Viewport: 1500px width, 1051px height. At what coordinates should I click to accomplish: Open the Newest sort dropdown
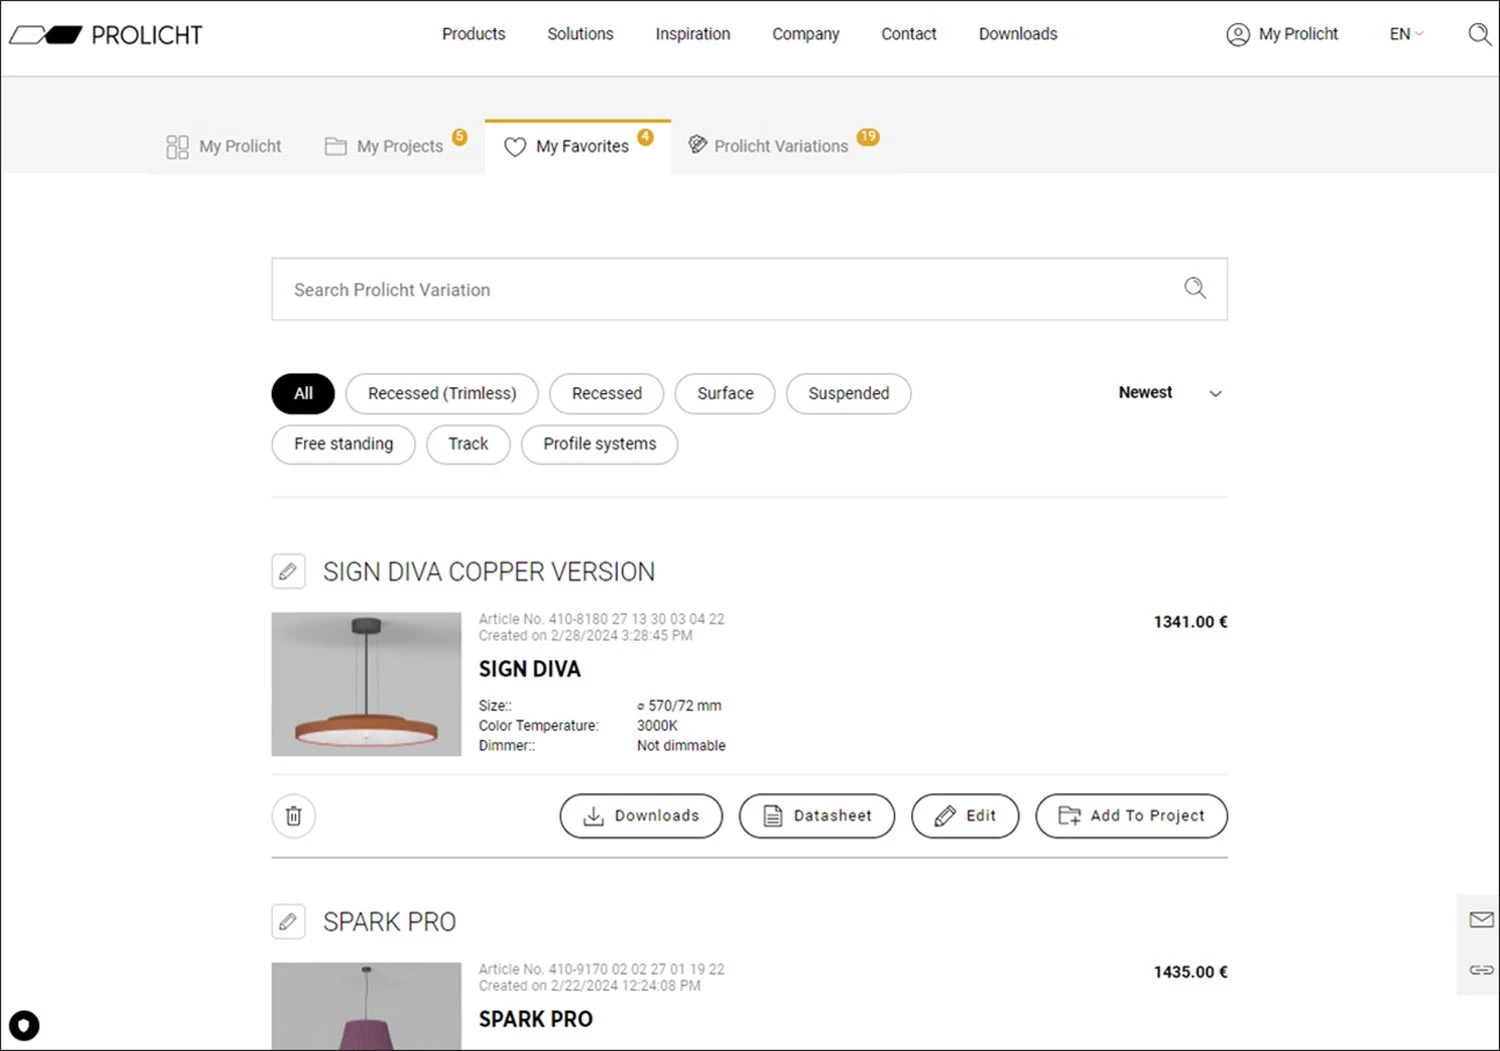[x=1170, y=393]
